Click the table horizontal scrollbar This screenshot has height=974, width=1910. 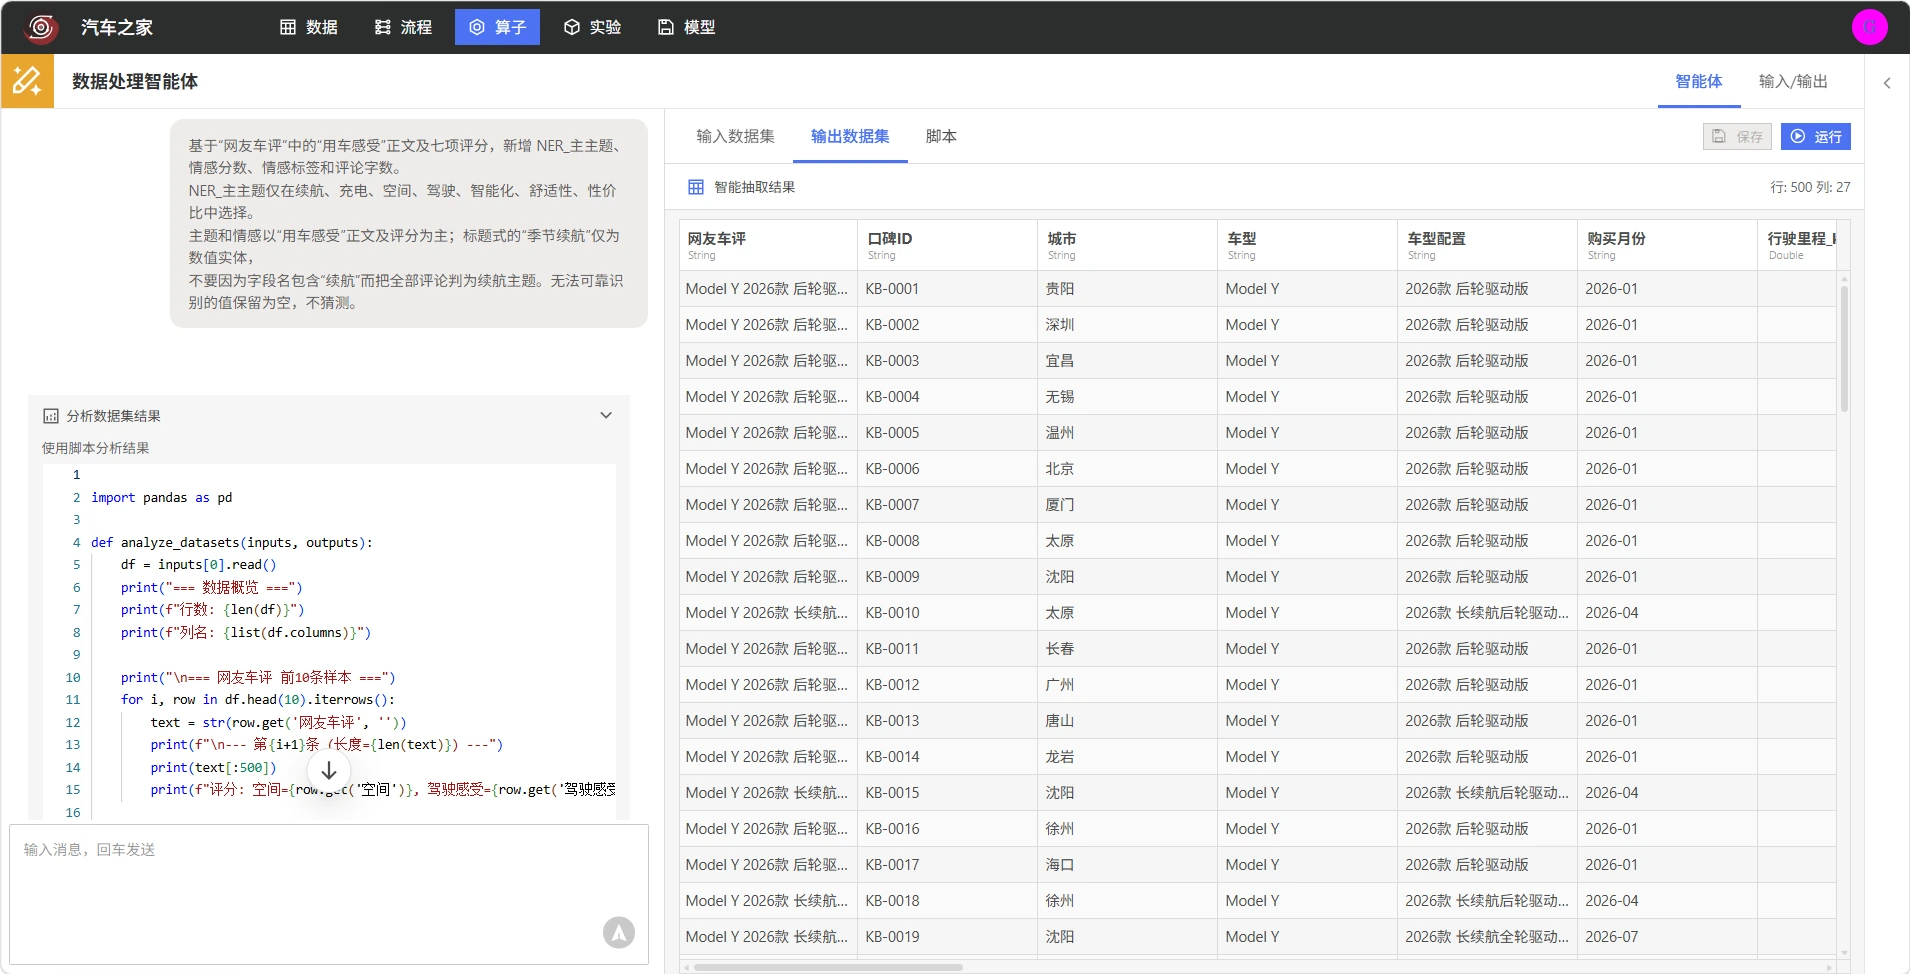828,967
